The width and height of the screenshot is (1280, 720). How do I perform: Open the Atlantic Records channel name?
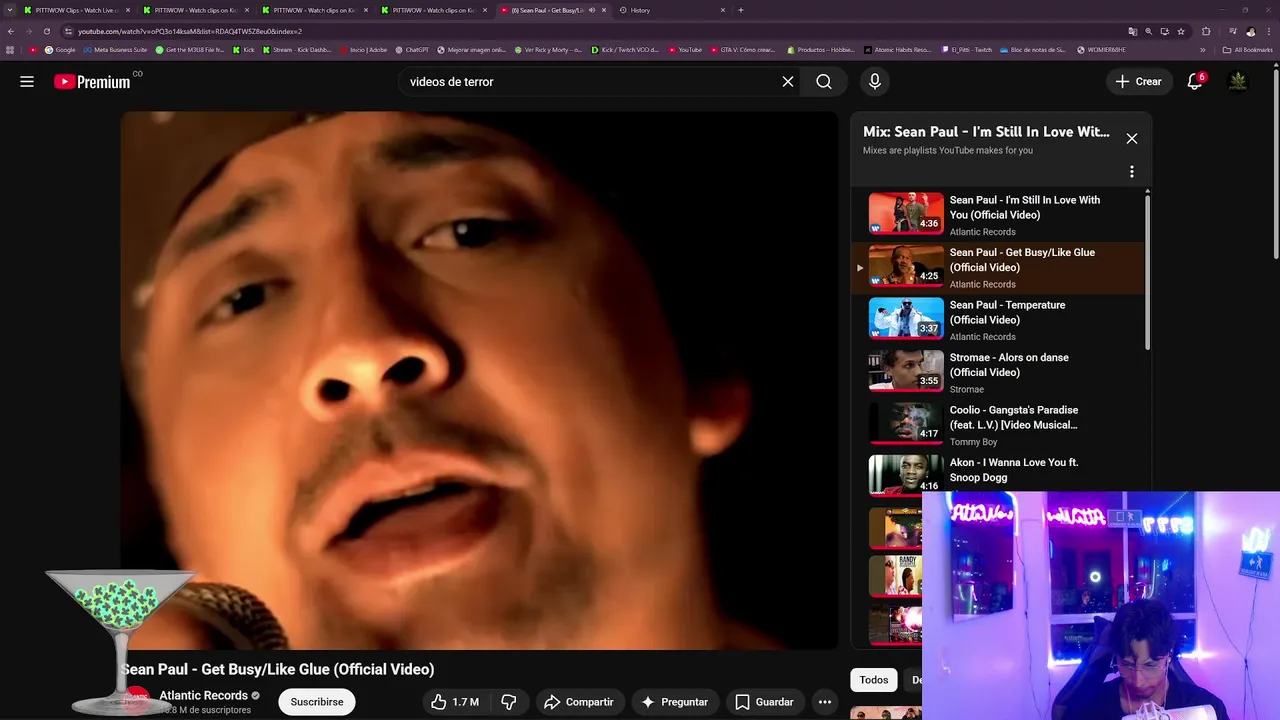[204, 696]
